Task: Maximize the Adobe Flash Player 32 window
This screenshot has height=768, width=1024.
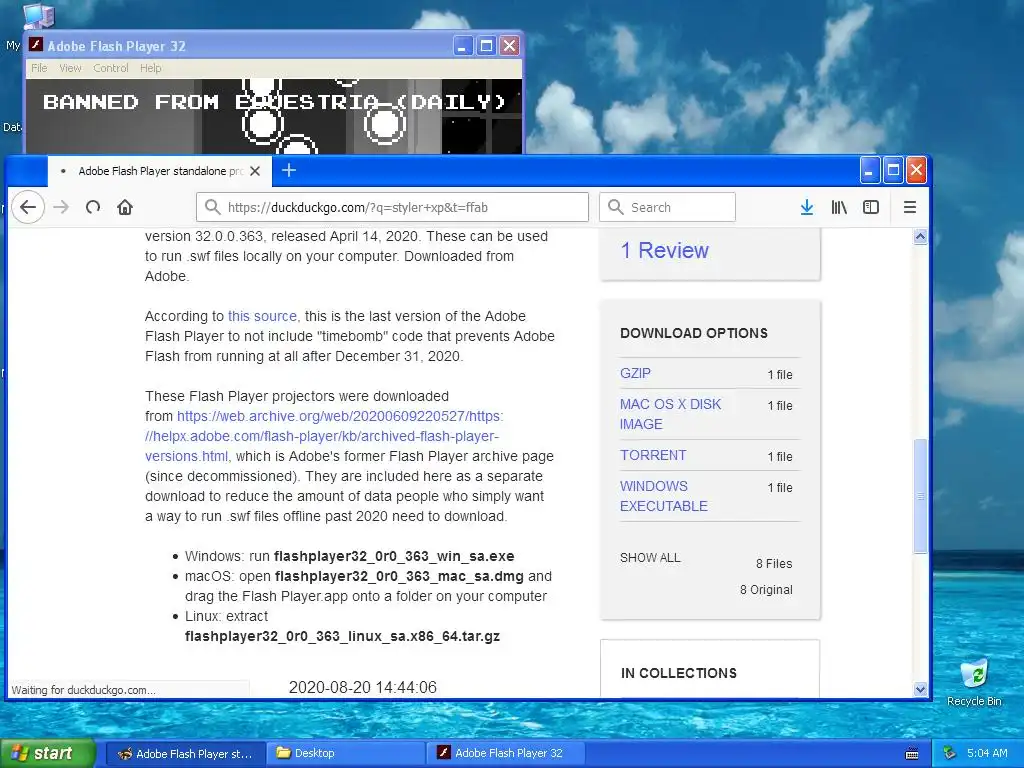Action: 486,46
